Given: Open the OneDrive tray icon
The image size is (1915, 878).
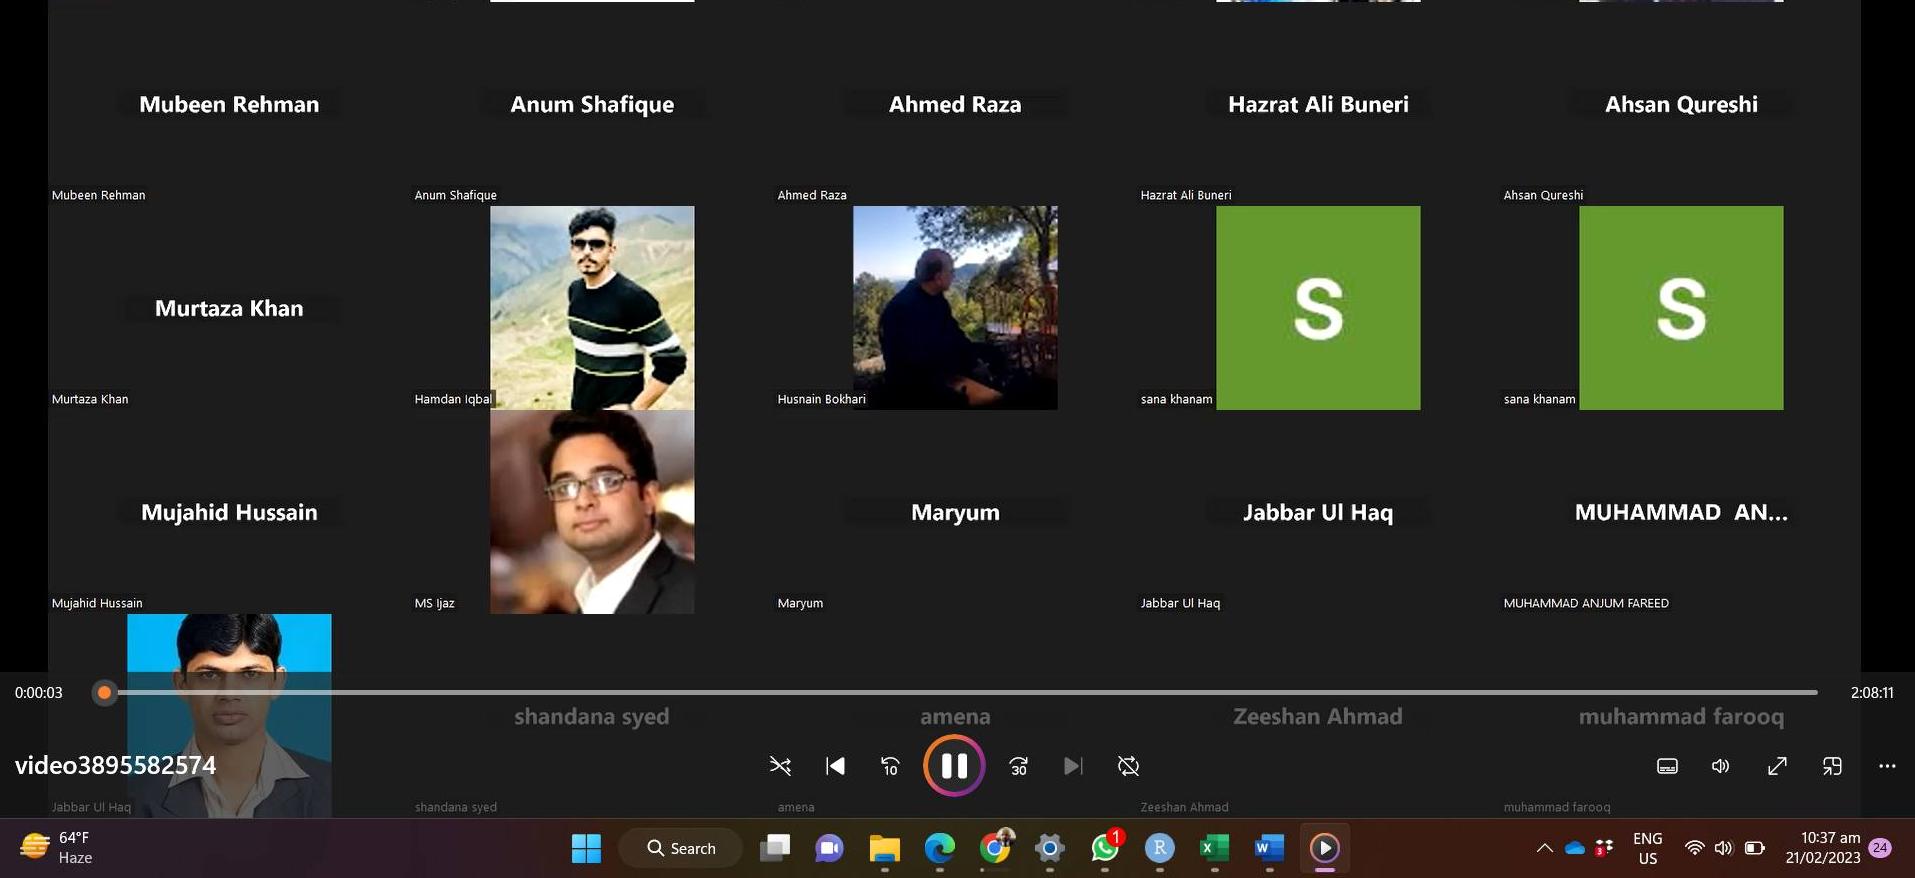Looking at the screenshot, I should (1575, 848).
